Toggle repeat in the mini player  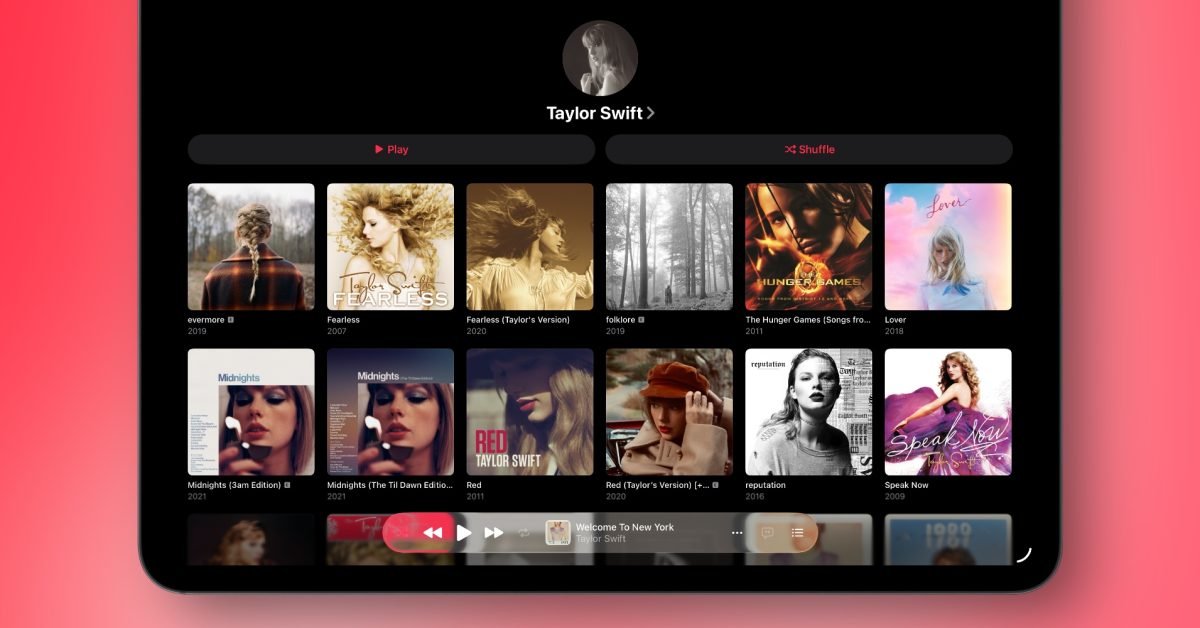[x=524, y=533]
